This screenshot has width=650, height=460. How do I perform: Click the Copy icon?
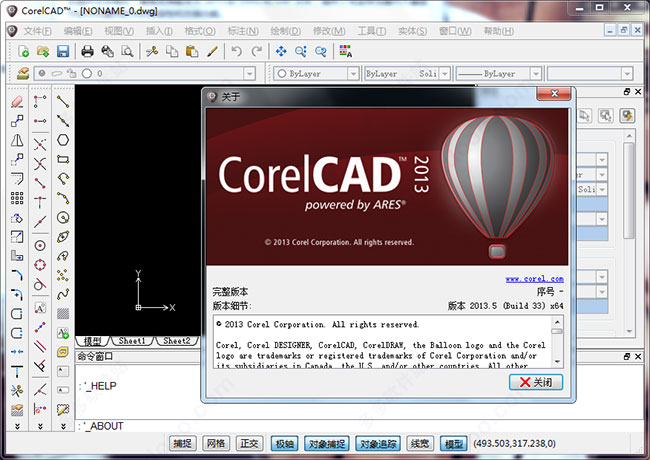[172, 51]
